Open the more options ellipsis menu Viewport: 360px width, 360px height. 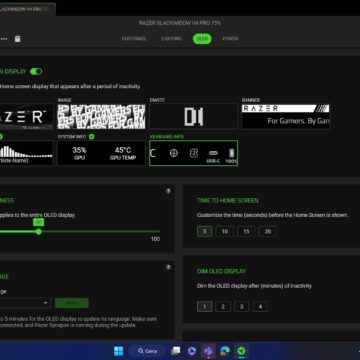click(x=4, y=39)
